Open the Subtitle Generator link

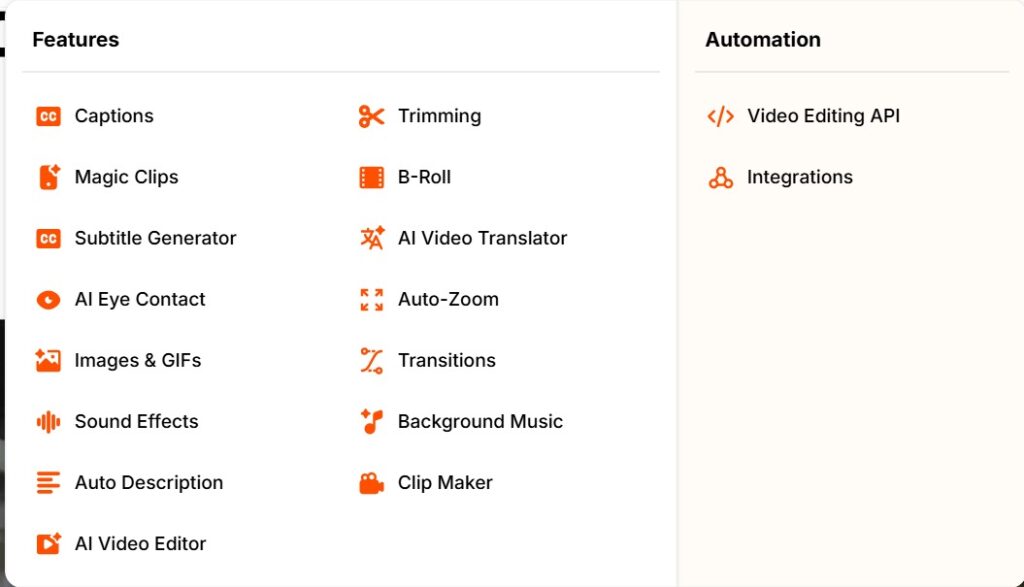point(155,238)
